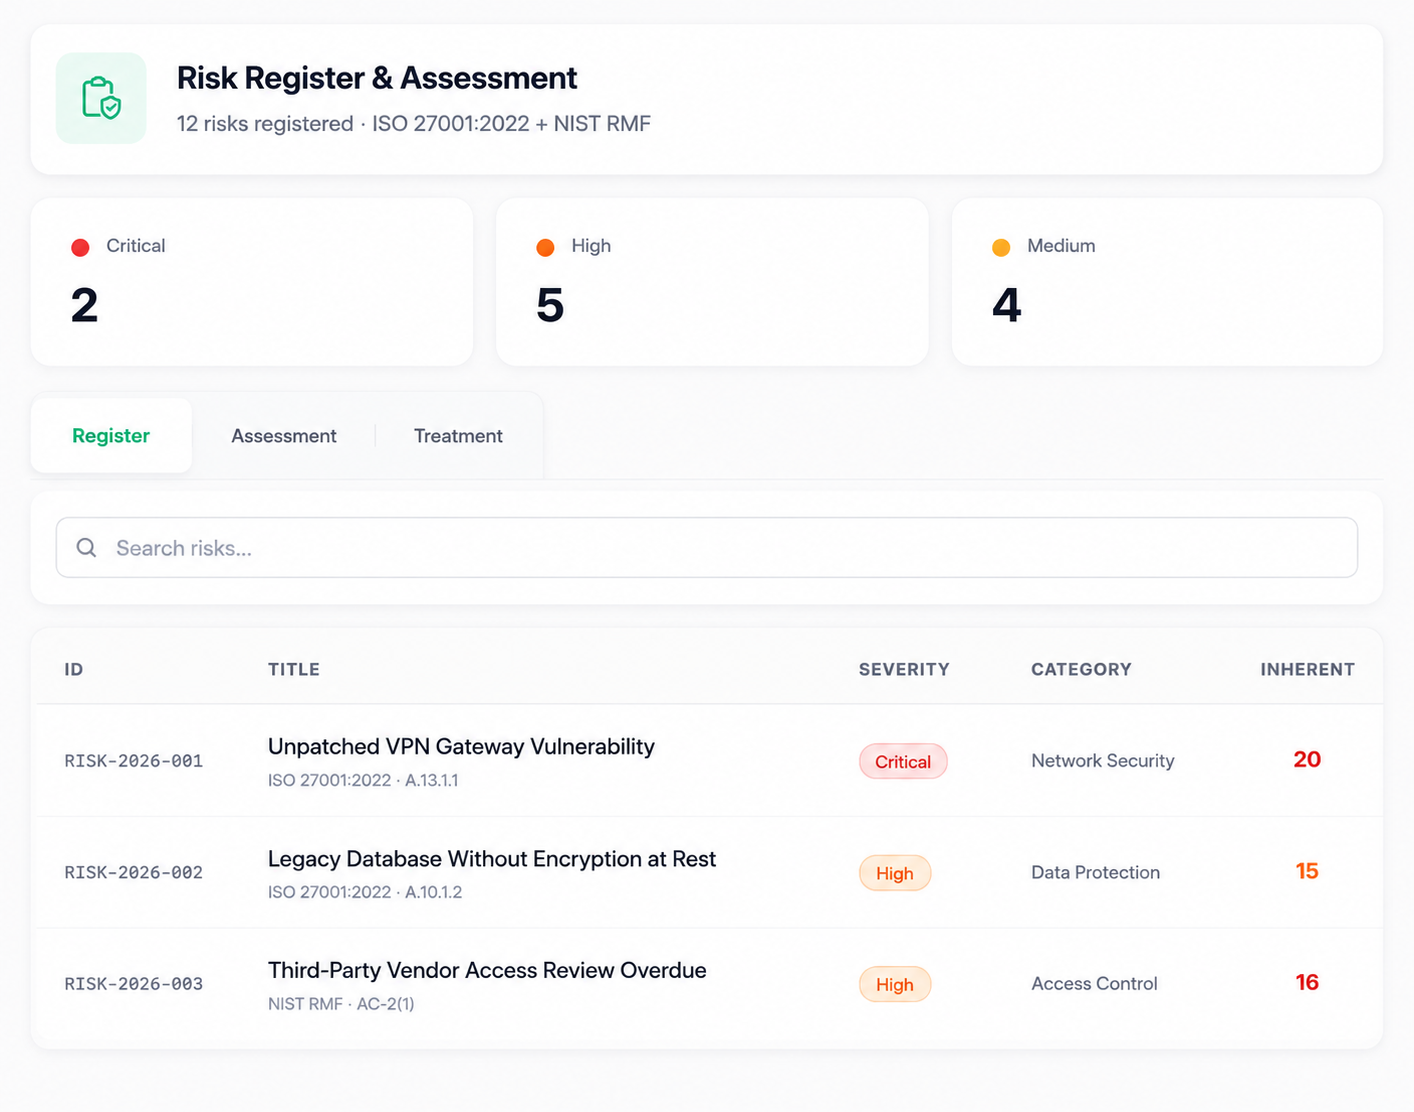Open Legacy Database Without Encryption at Rest
This screenshot has width=1414, height=1112.
click(492, 859)
